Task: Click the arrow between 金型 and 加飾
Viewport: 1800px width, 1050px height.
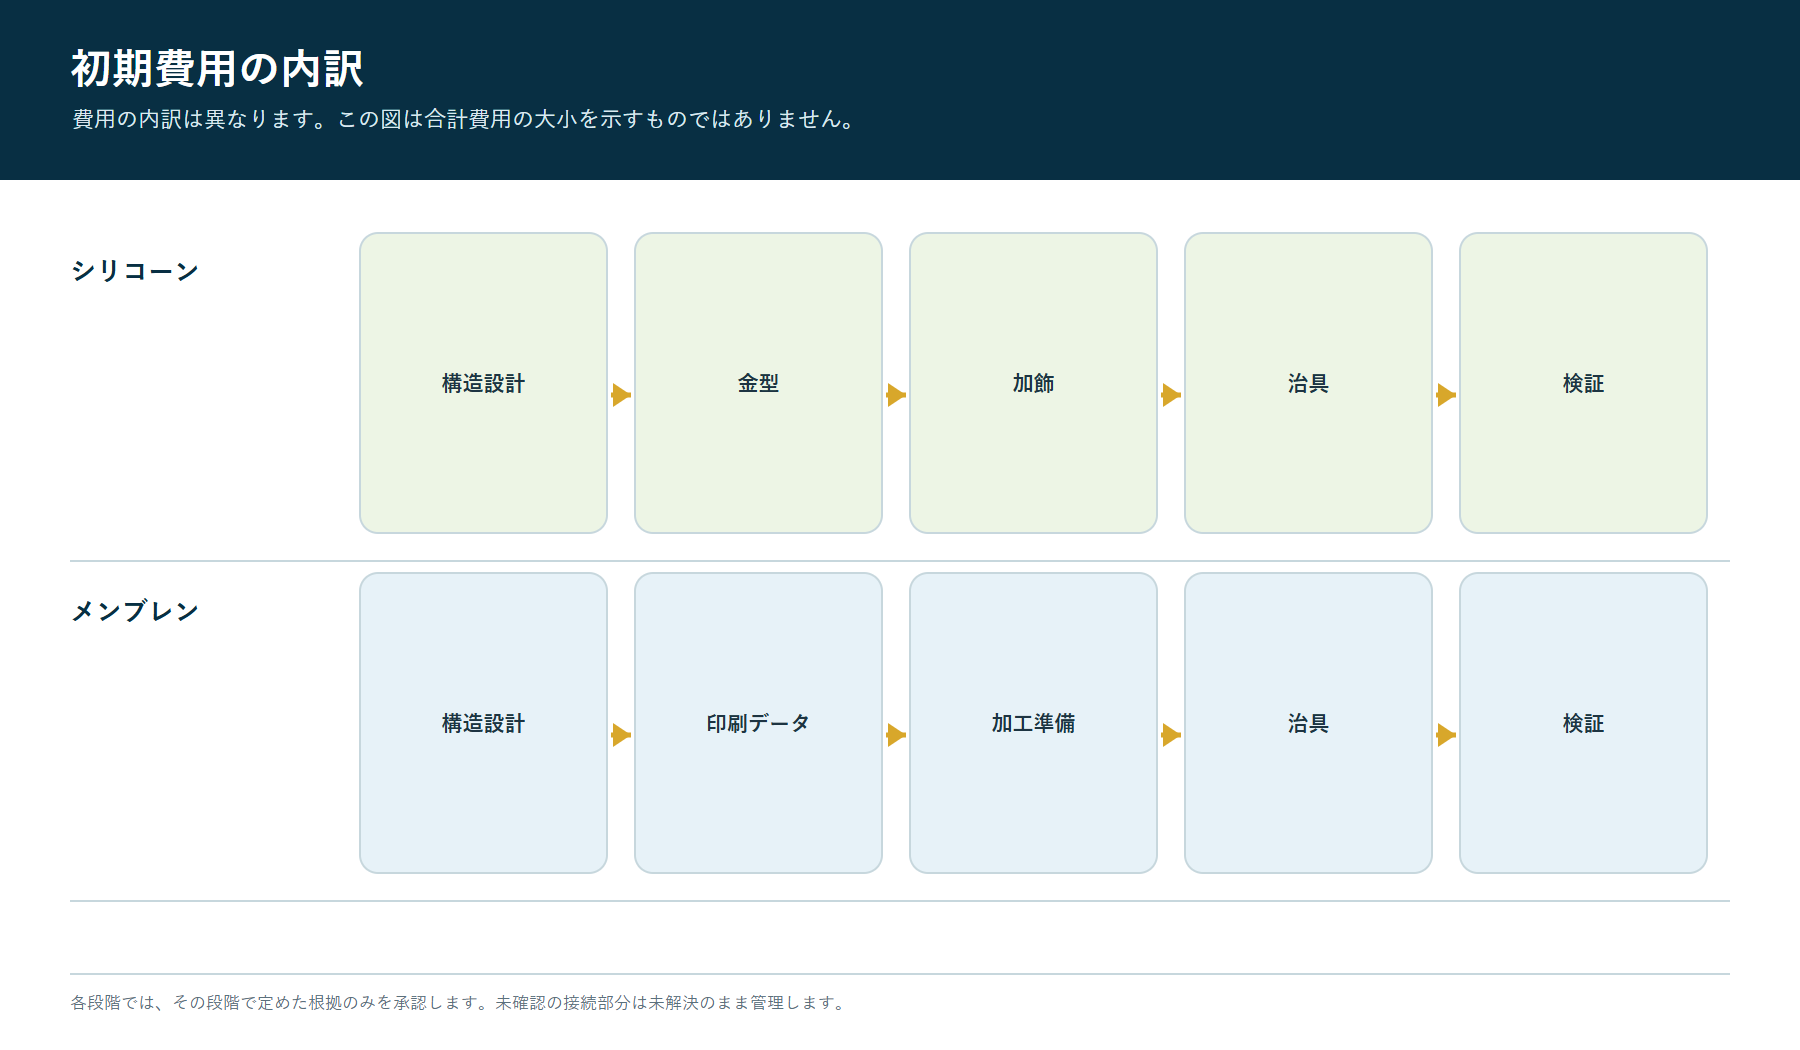Action: 896,395
